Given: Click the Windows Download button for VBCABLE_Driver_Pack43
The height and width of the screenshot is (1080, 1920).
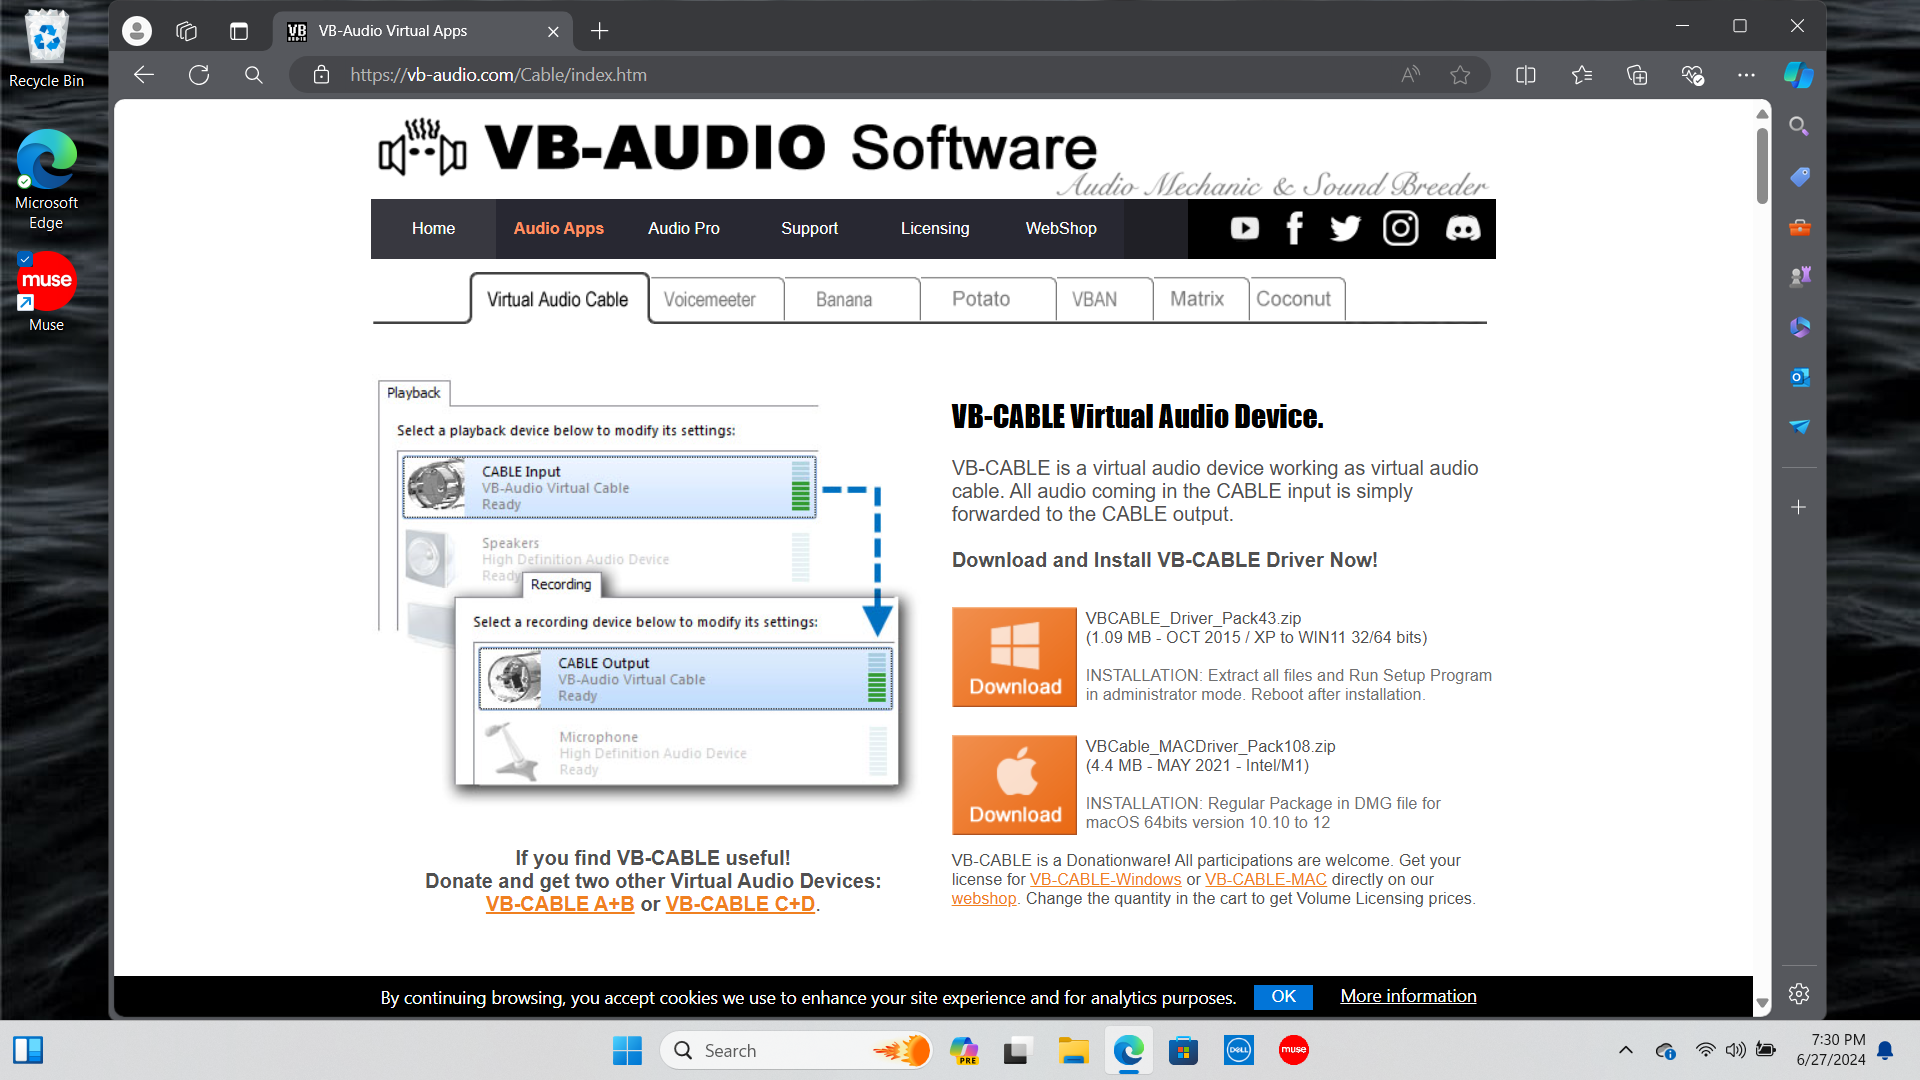Looking at the screenshot, I should click(1014, 657).
